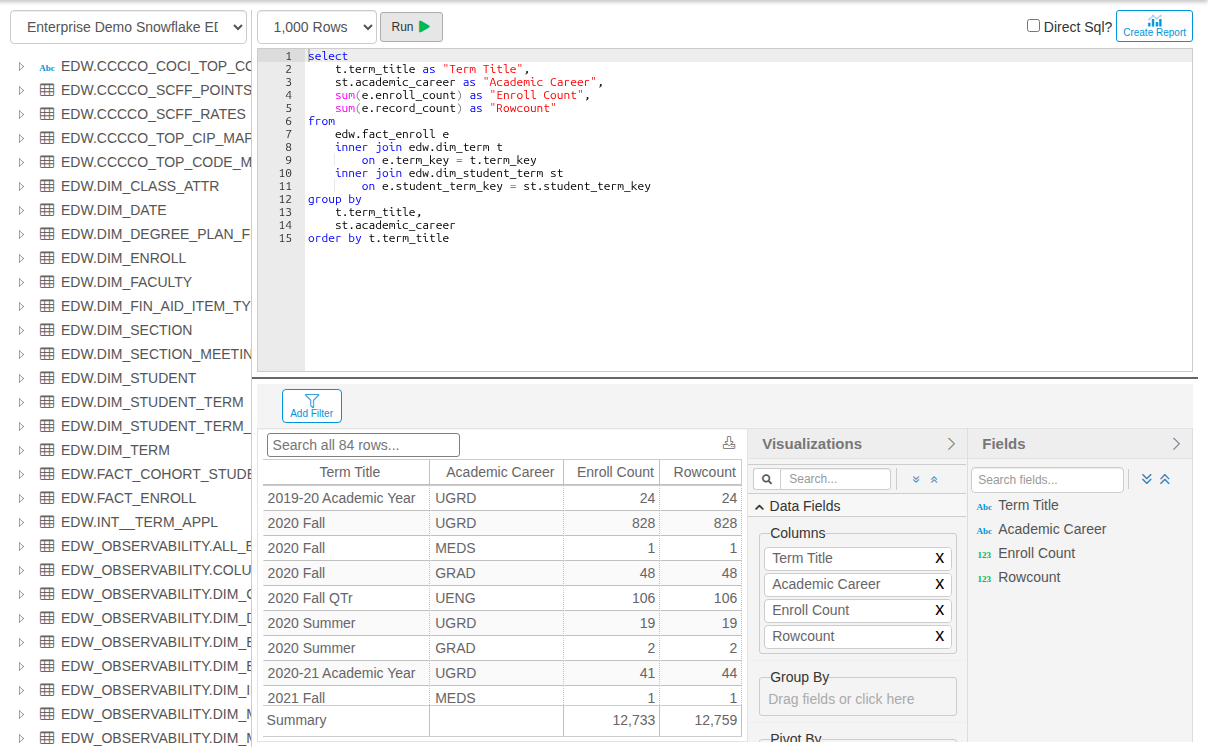The image size is (1208, 755).
Task: Open the 1,000 Rows limit dropdown
Action: click(317, 28)
